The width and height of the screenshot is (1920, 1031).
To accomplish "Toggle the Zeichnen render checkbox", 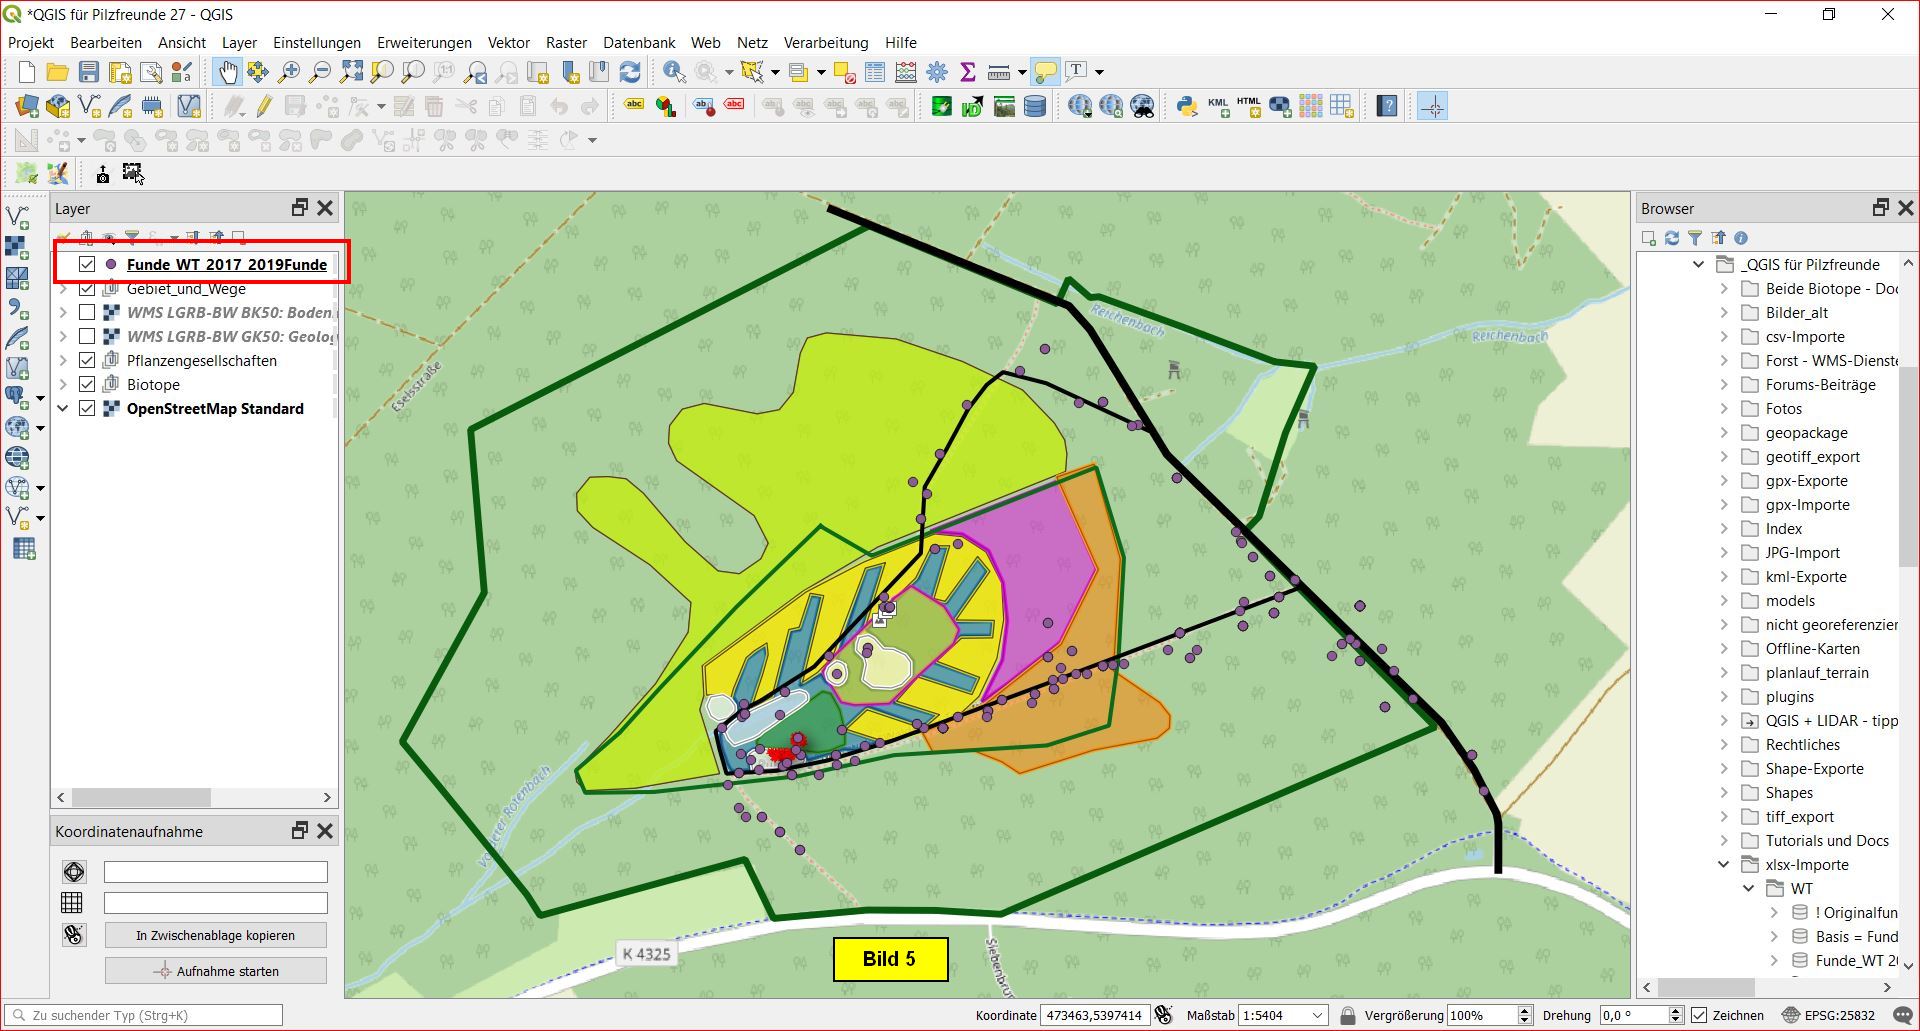I will click(x=1699, y=1015).
